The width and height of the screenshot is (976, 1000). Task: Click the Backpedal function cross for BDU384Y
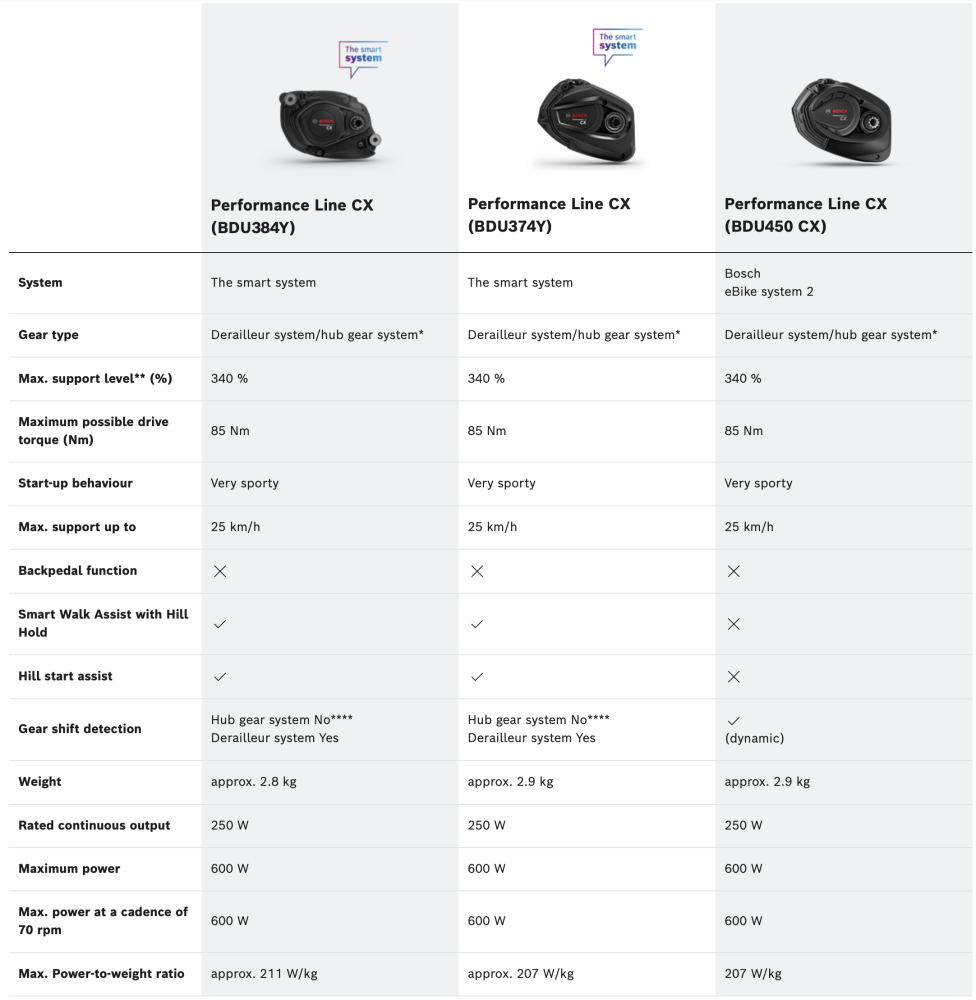pos(220,571)
